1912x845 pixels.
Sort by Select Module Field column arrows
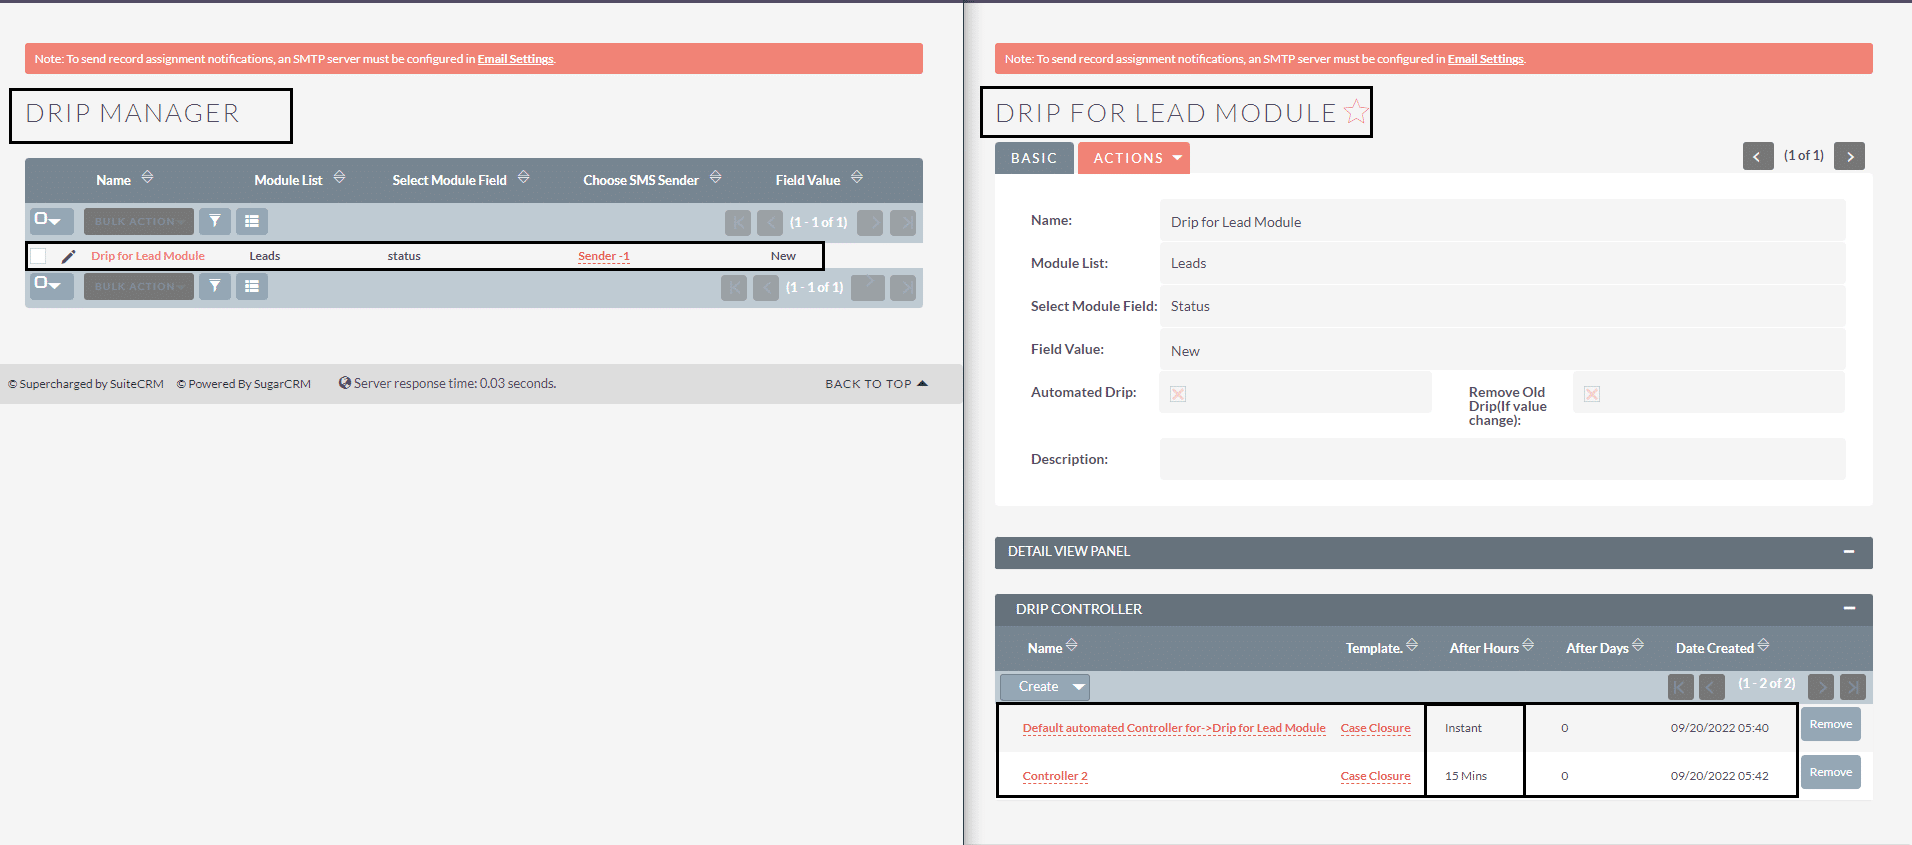point(523,177)
